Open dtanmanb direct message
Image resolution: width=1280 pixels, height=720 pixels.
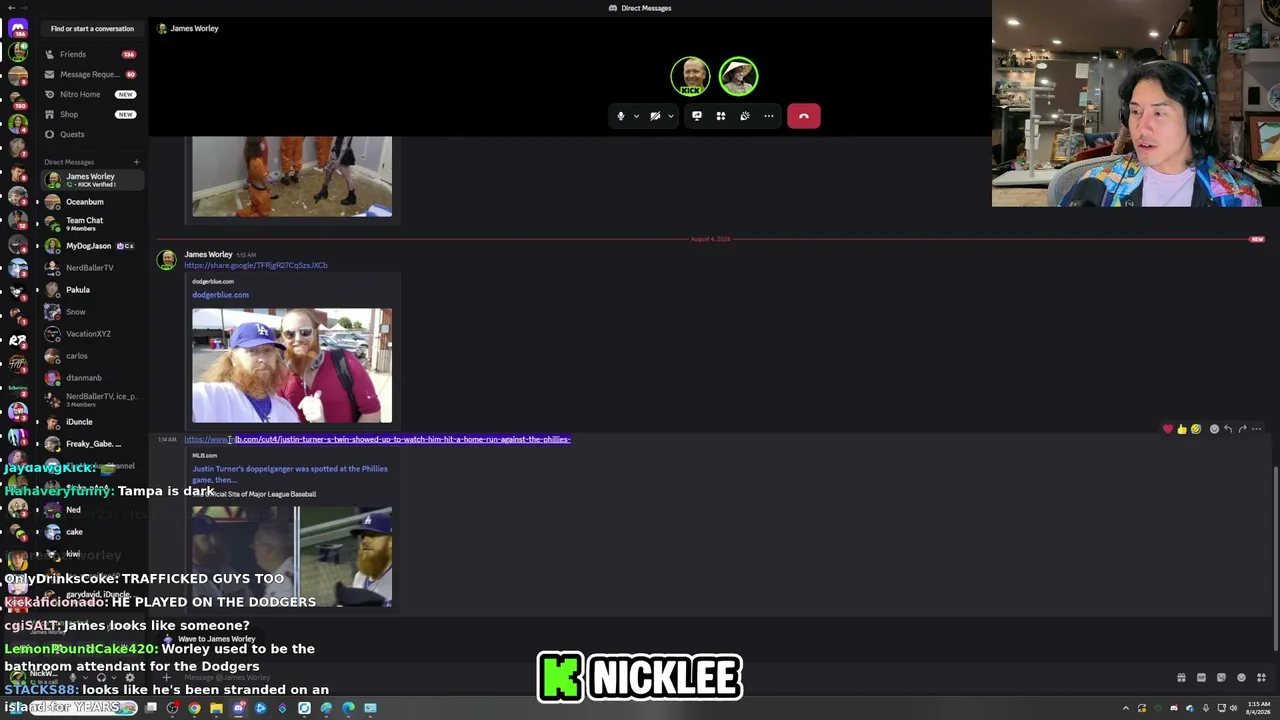pos(92,378)
